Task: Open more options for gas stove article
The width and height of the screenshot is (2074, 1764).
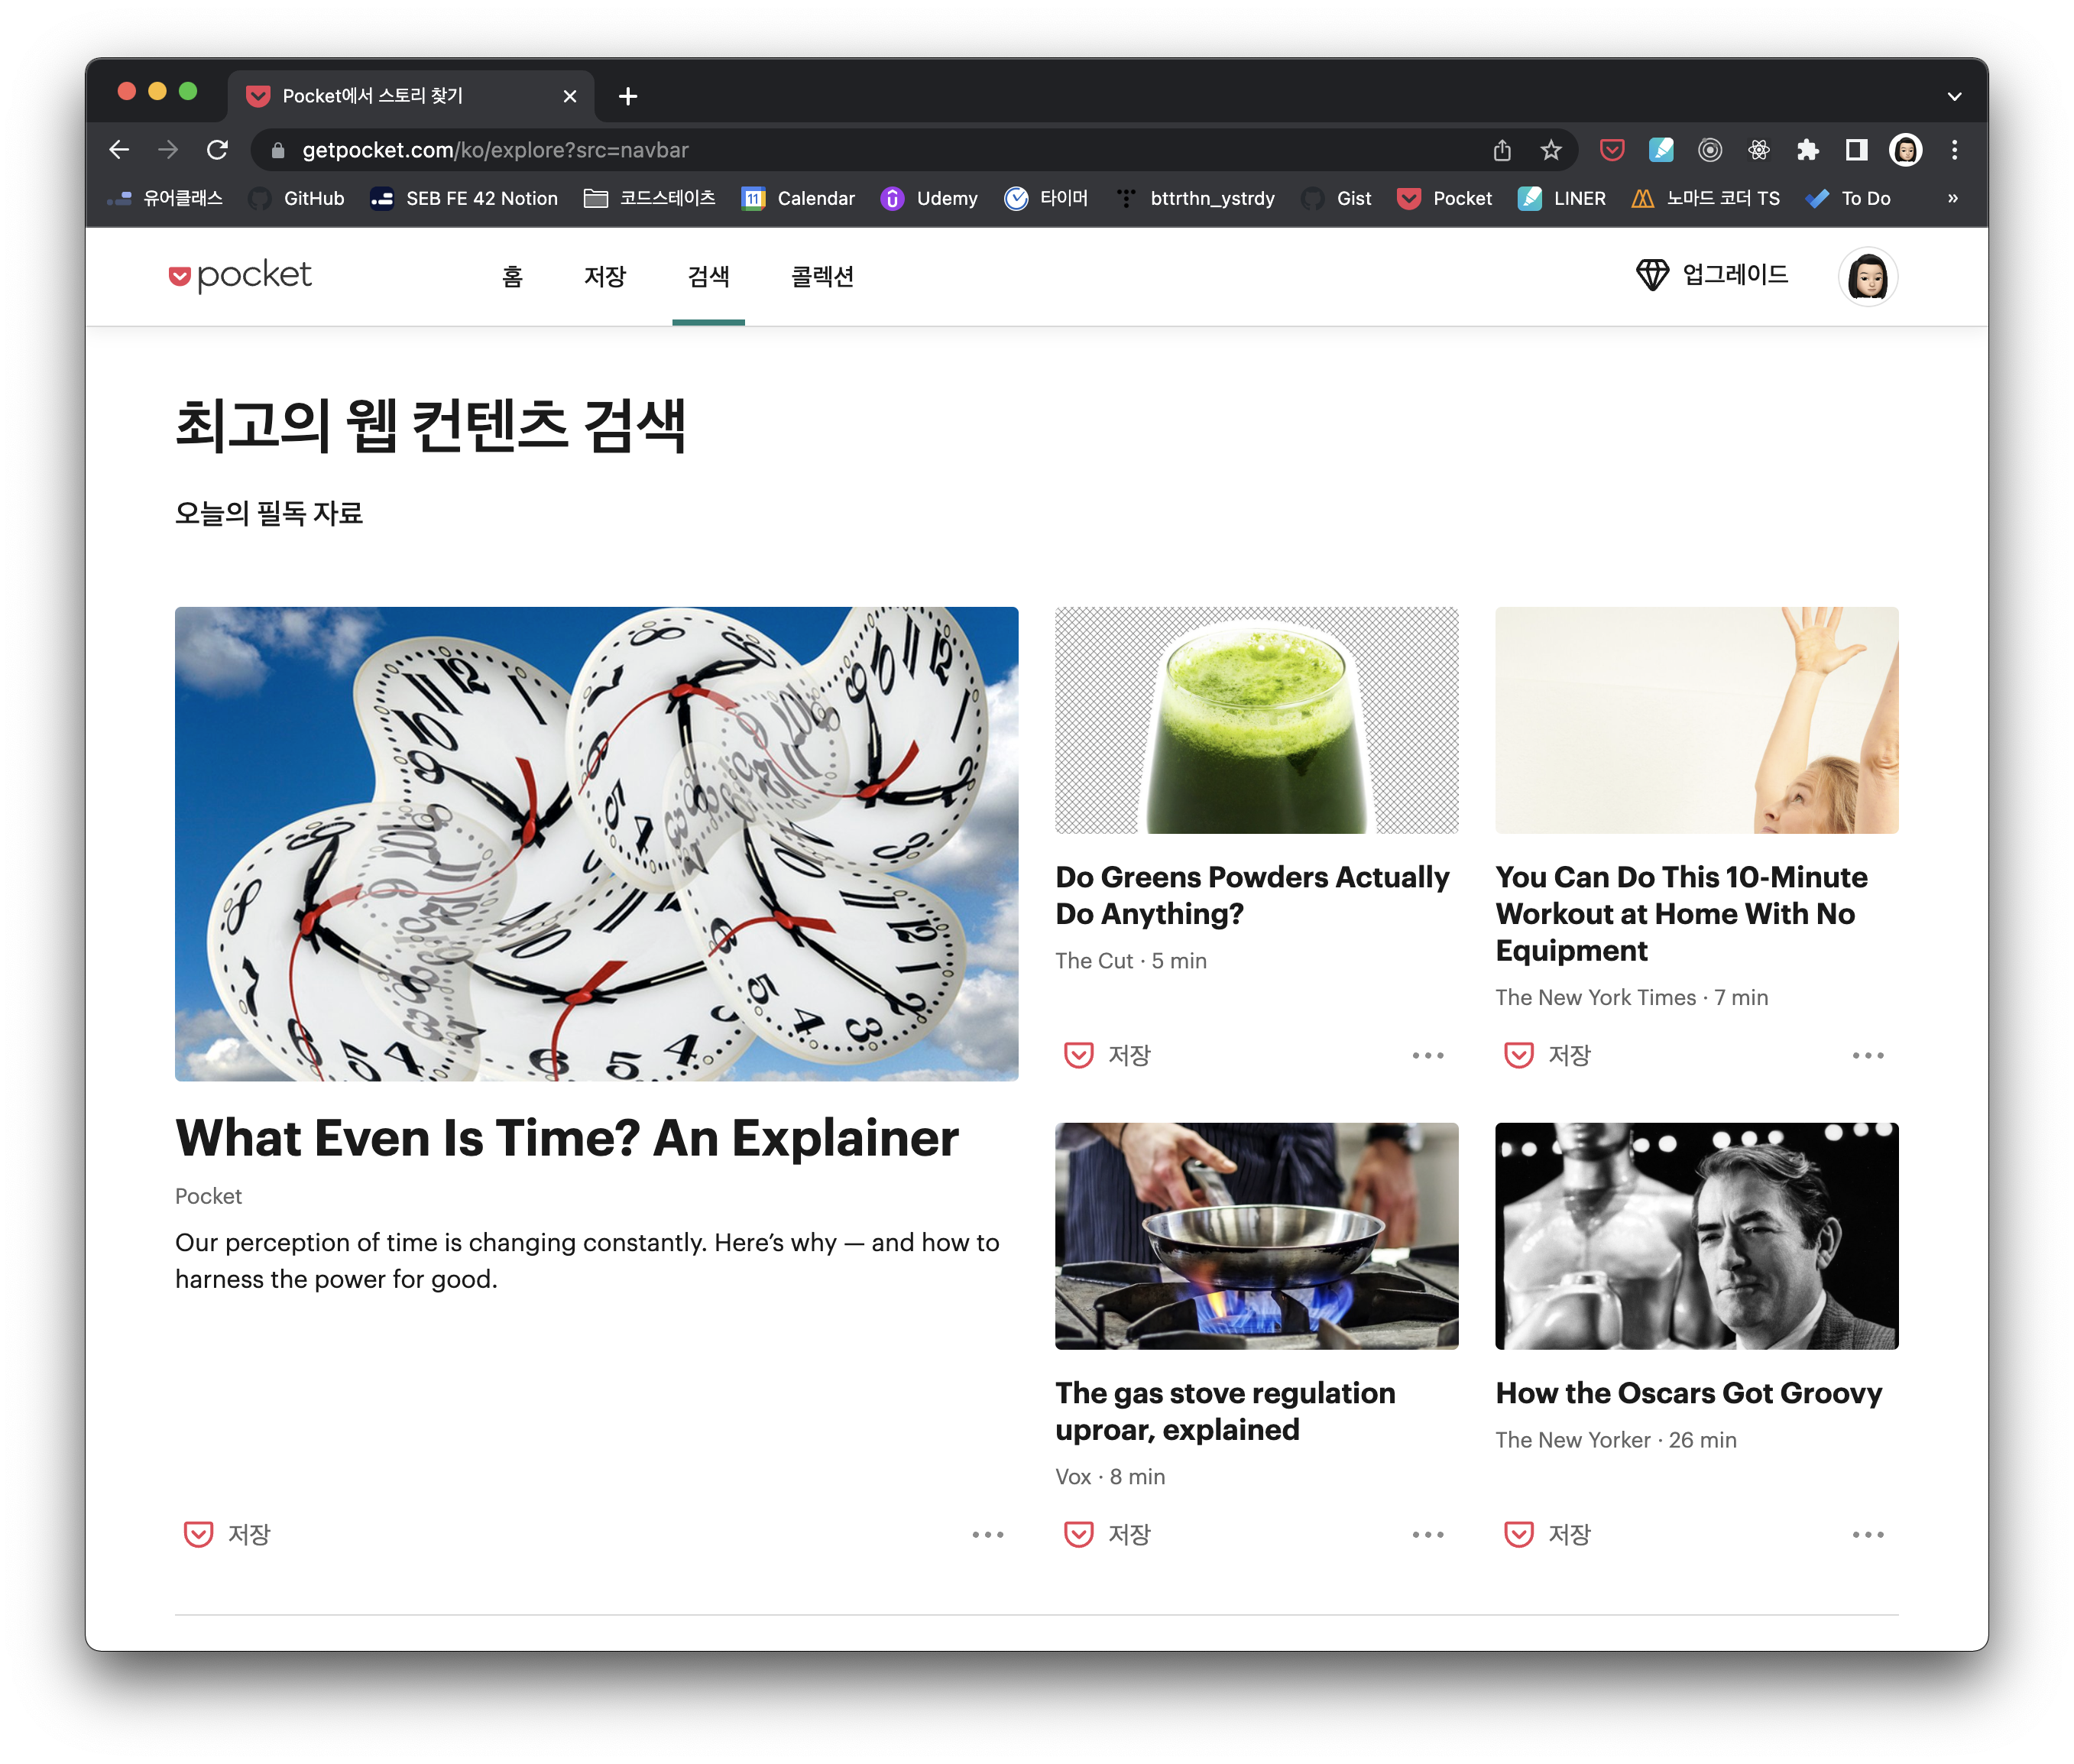Action: pyautogui.click(x=1427, y=1534)
